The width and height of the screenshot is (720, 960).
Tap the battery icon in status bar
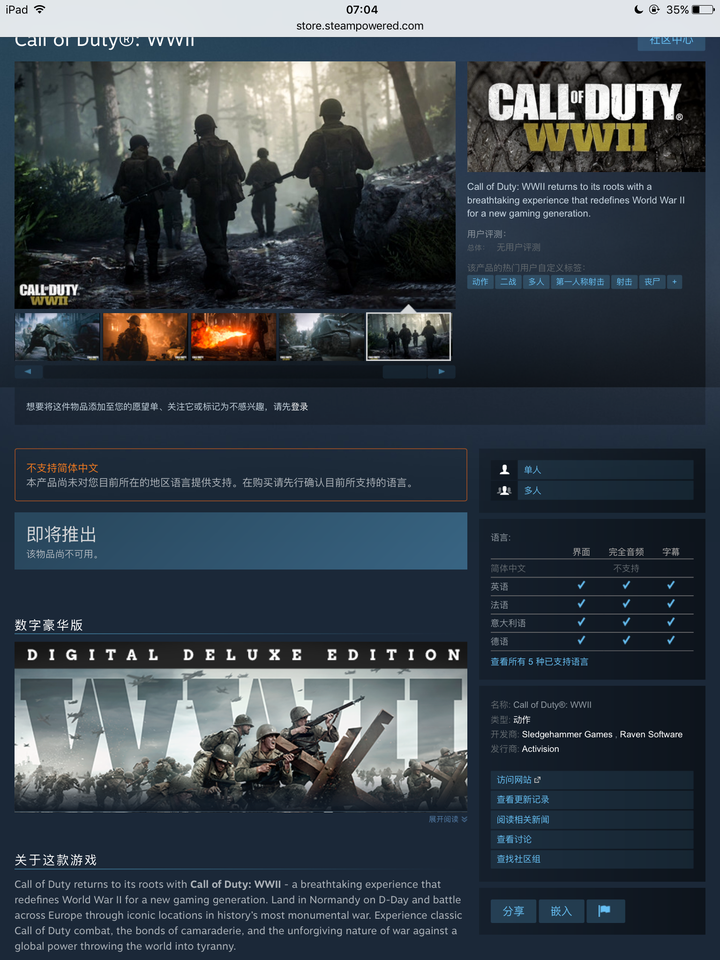703,9
